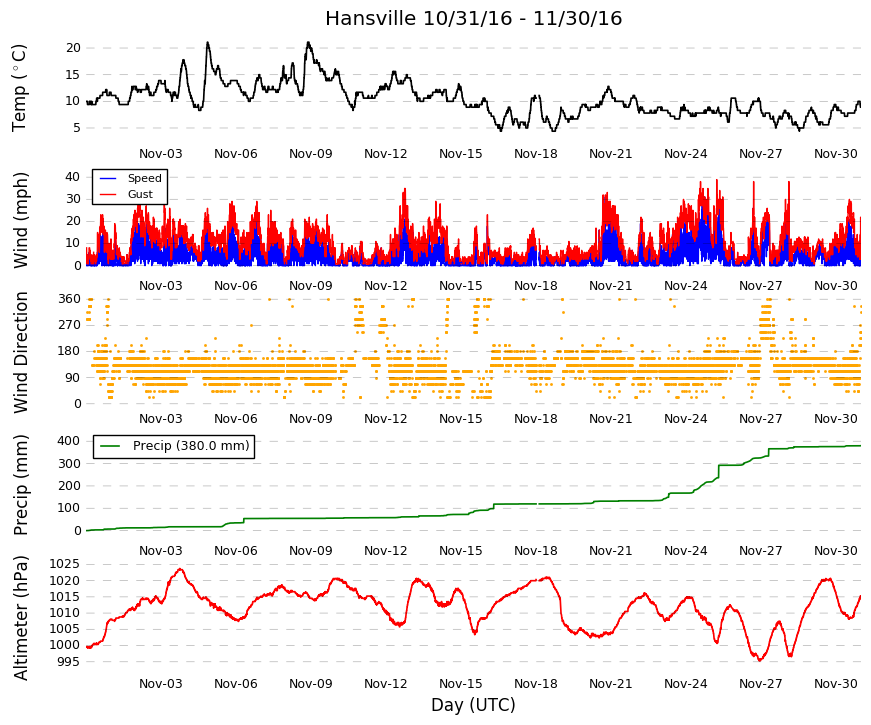Click the red Gust line in wind legend
This screenshot has height=725, width=871.
(108, 194)
